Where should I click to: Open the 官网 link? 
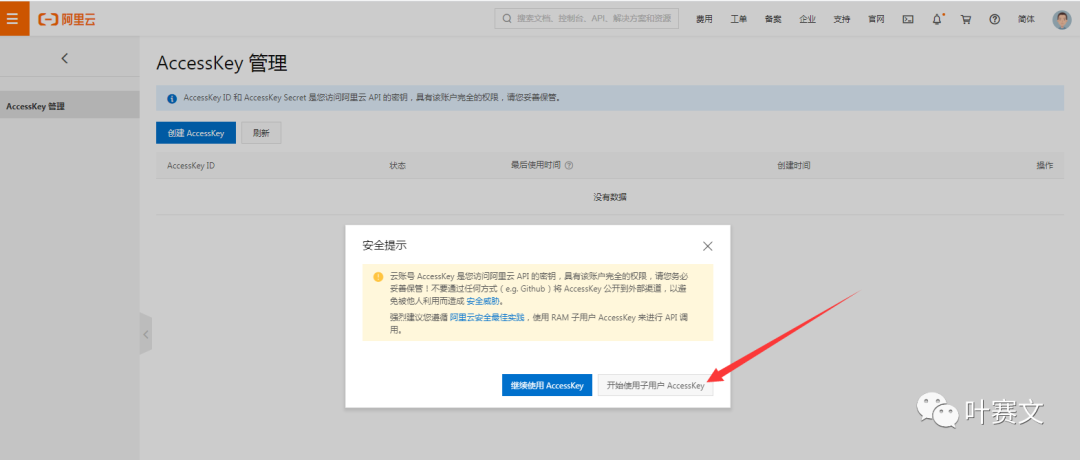coord(876,19)
